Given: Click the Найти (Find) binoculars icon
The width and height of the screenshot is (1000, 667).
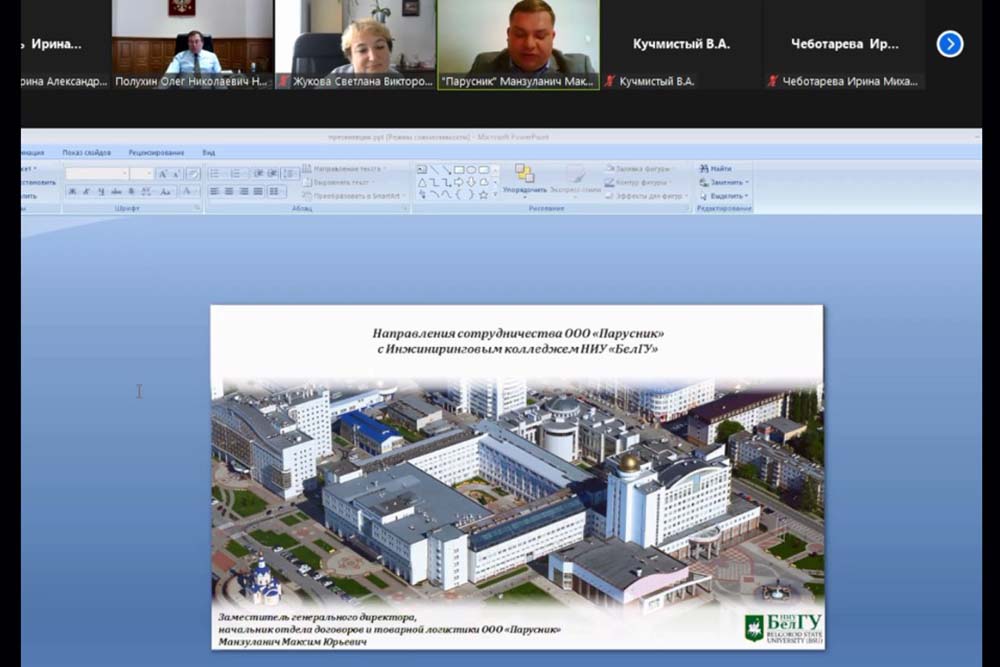Looking at the screenshot, I should coord(704,169).
